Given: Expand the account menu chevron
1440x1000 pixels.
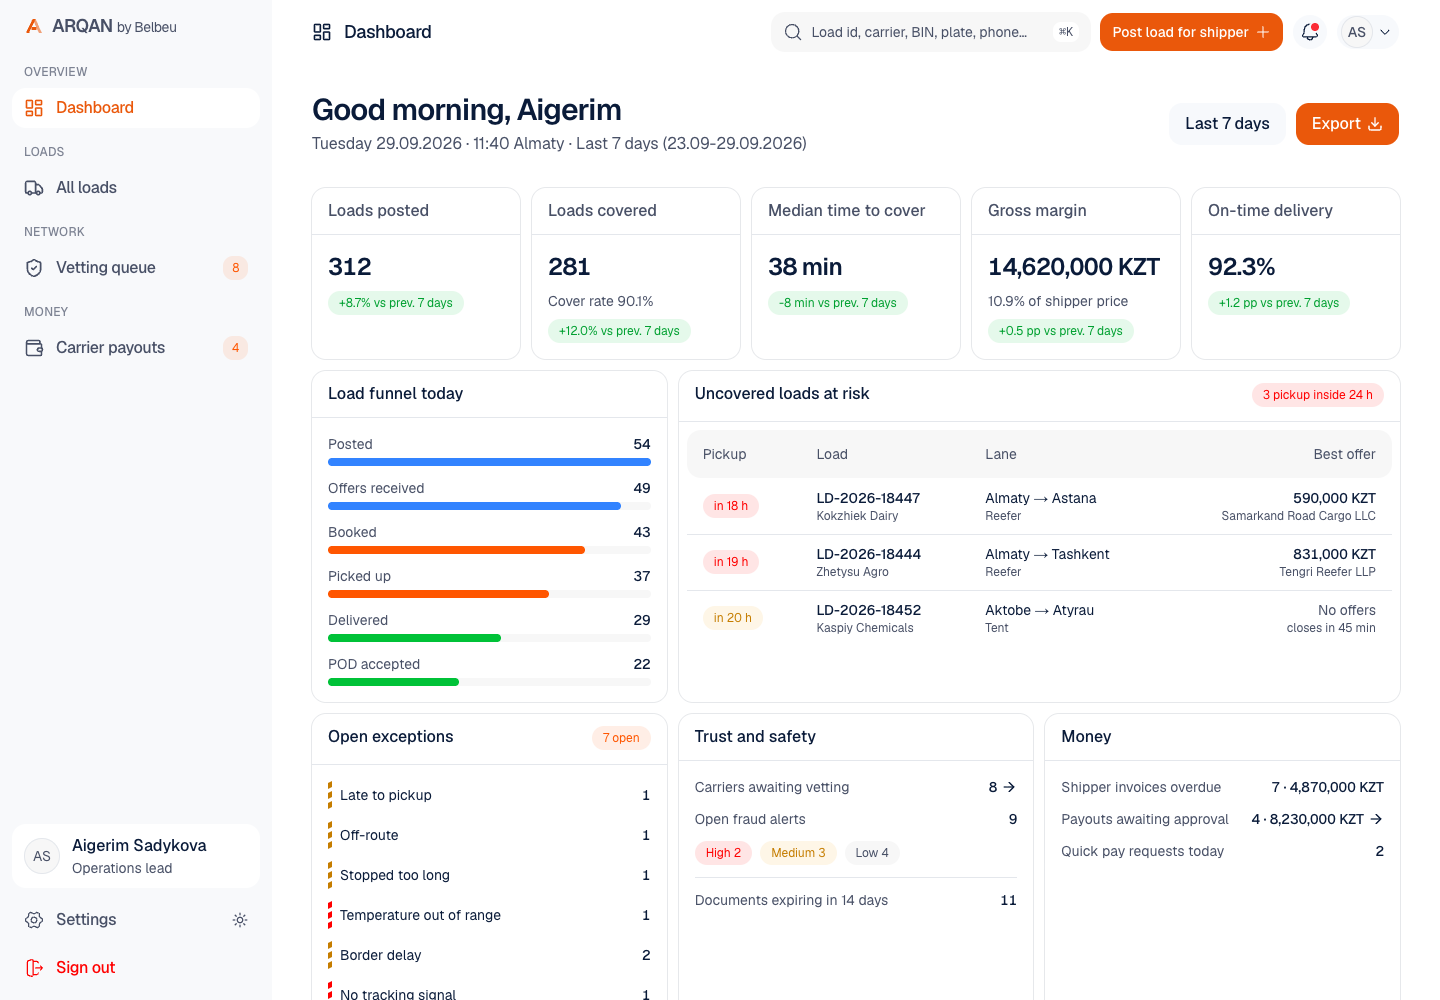Looking at the screenshot, I should [1385, 32].
